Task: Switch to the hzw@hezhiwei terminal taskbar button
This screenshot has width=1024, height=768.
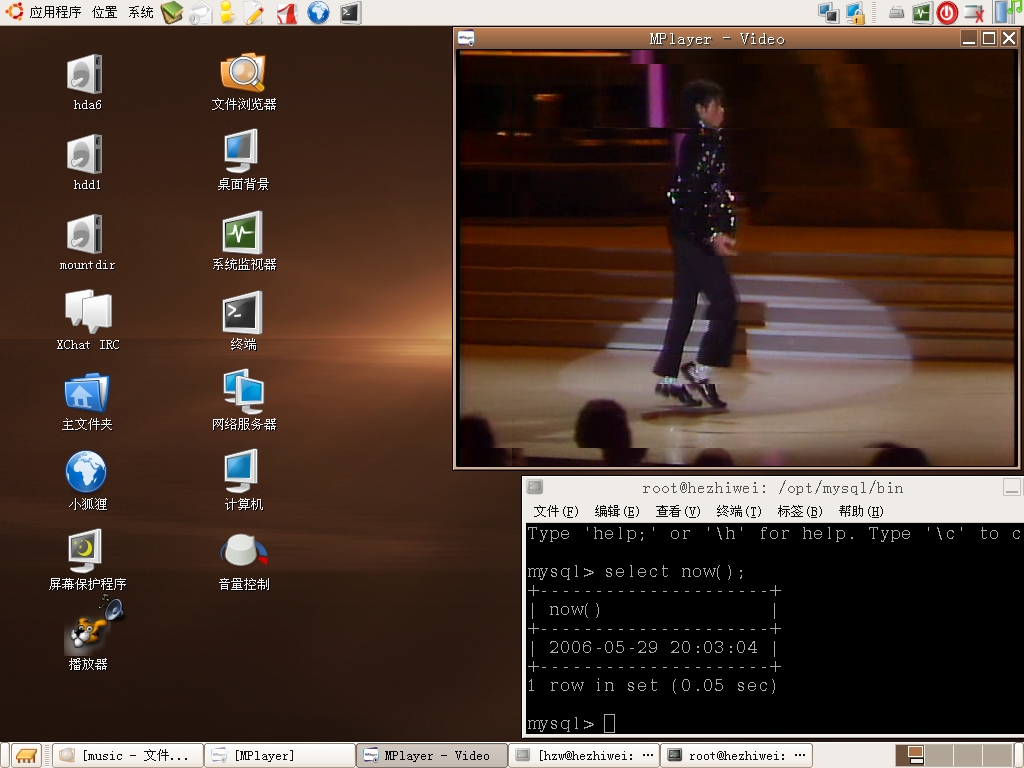Action: pos(584,756)
